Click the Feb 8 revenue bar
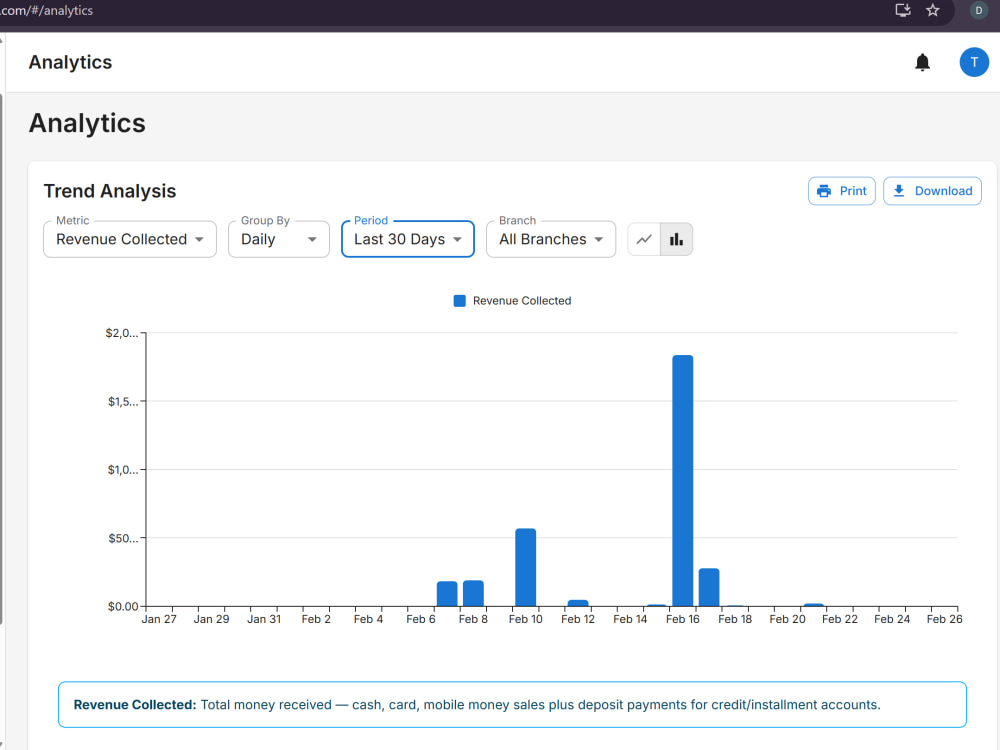The image size is (1000, 750). 473,593
